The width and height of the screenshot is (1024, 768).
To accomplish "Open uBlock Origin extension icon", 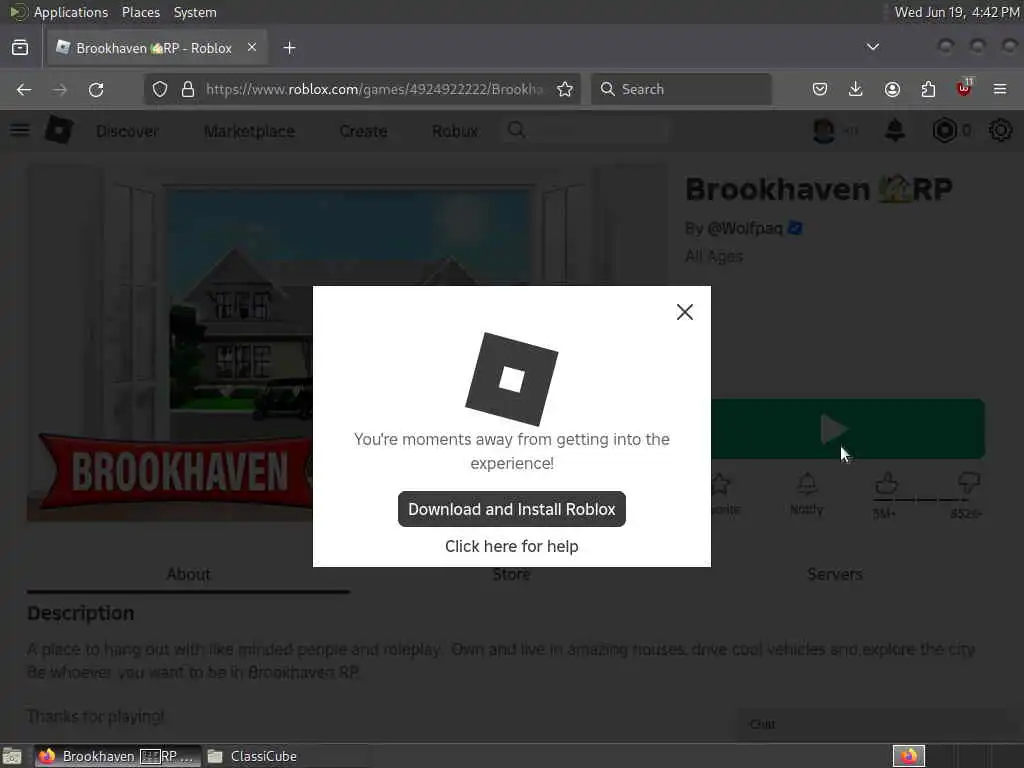I will click(x=964, y=88).
